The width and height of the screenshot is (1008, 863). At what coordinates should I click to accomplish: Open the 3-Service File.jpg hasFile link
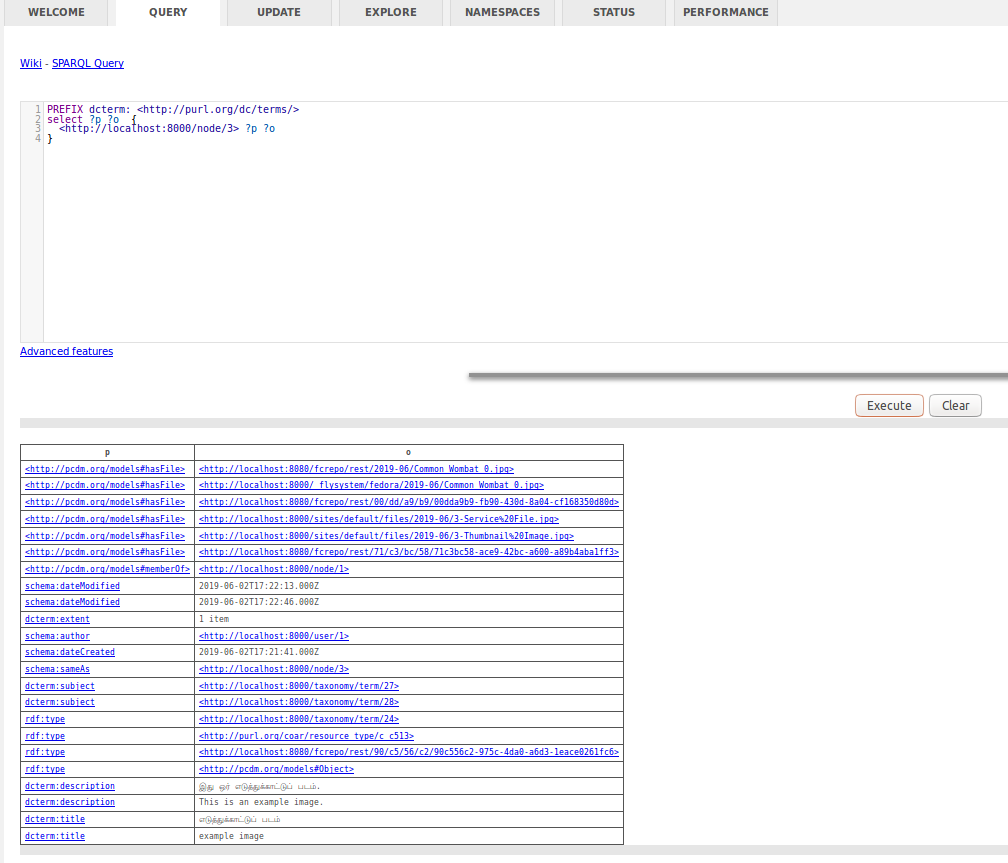[x=378, y=518]
